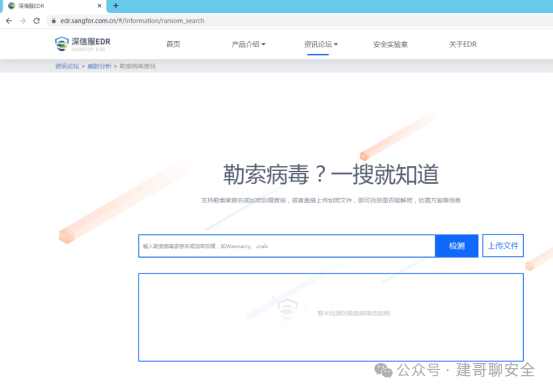
Task: Open the 安全实验室 navigation item
Action: [390, 44]
